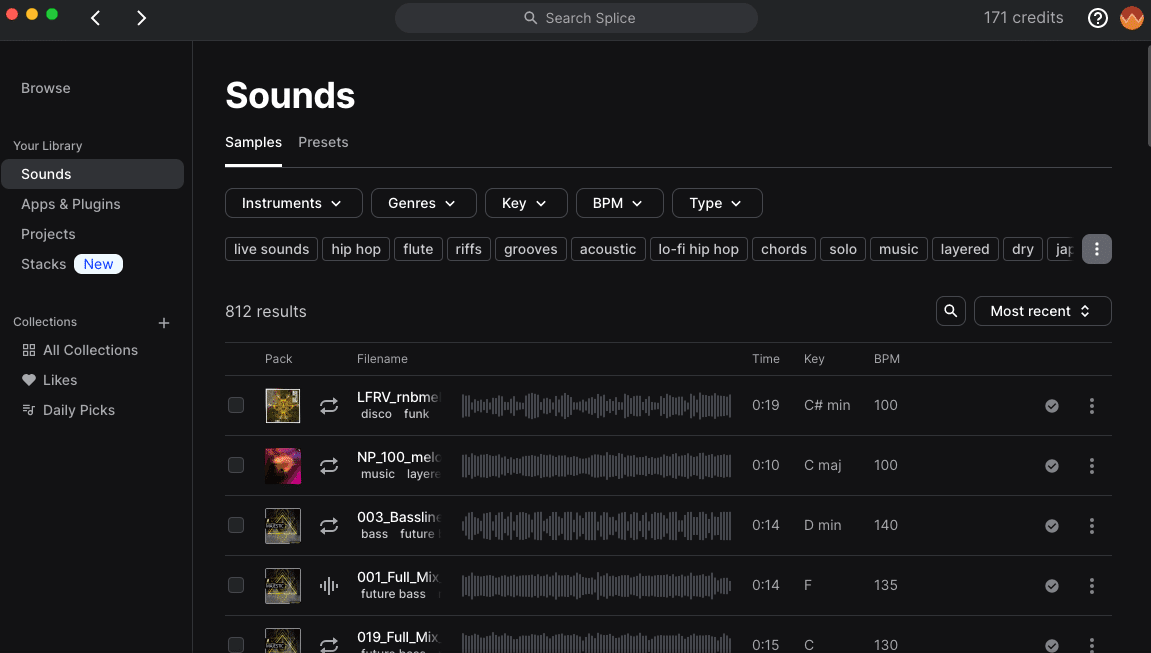Open the Likes collection
This screenshot has width=1151, height=653.
point(50,380)
